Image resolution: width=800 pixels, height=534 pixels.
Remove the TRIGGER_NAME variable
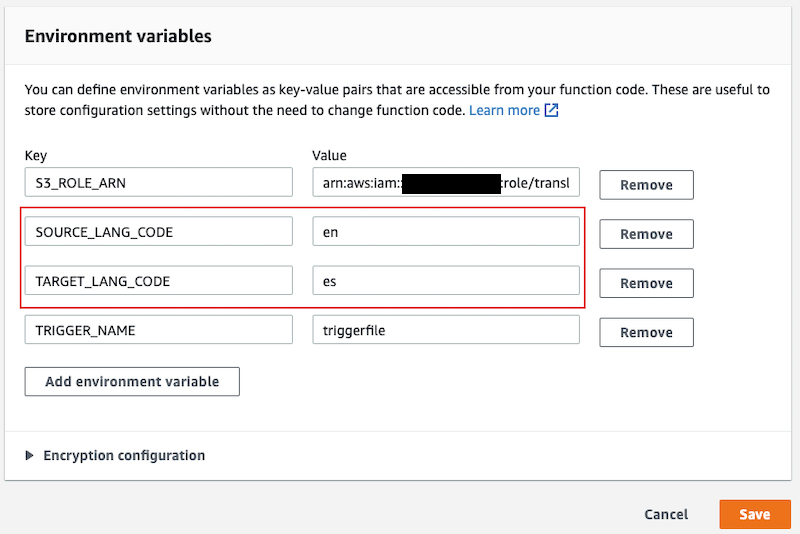click(646, 333)
